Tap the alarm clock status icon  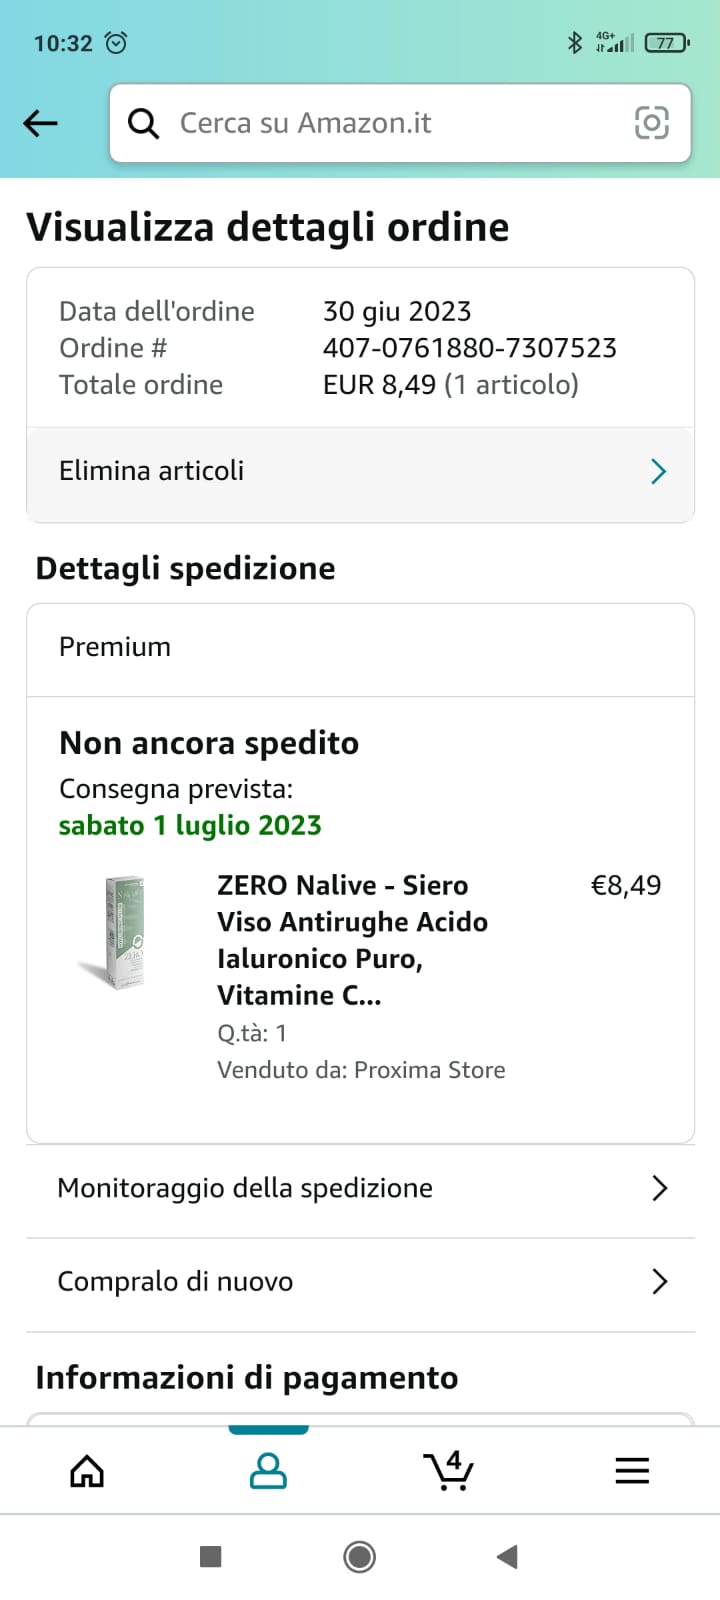pyautogui.click(x=116, y=43)
